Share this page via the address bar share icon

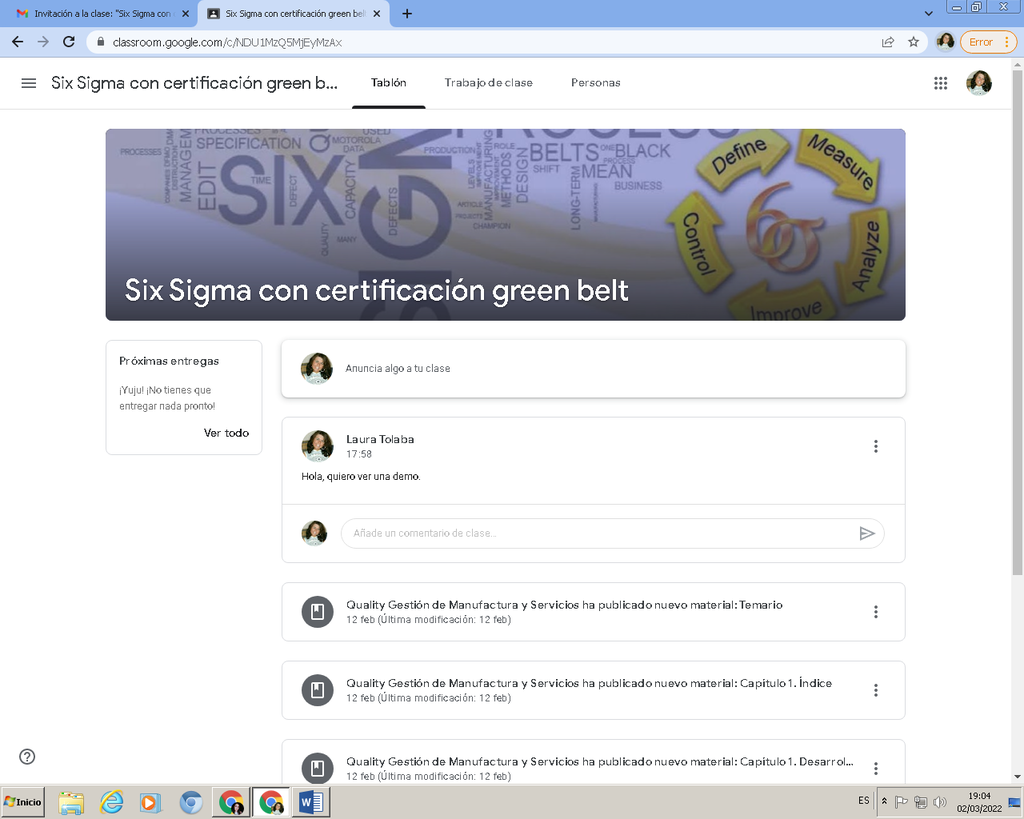[x=888, y=42]
